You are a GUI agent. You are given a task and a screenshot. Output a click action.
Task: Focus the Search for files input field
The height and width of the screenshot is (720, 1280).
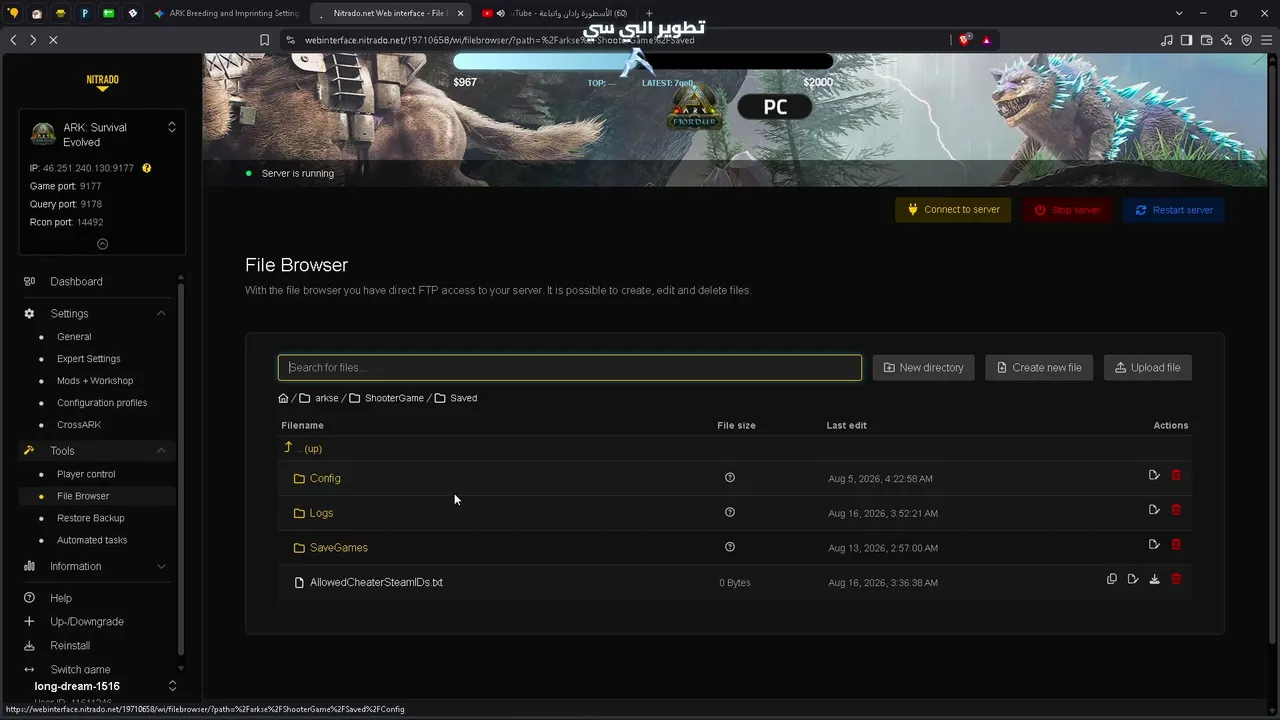coord(570,368)
